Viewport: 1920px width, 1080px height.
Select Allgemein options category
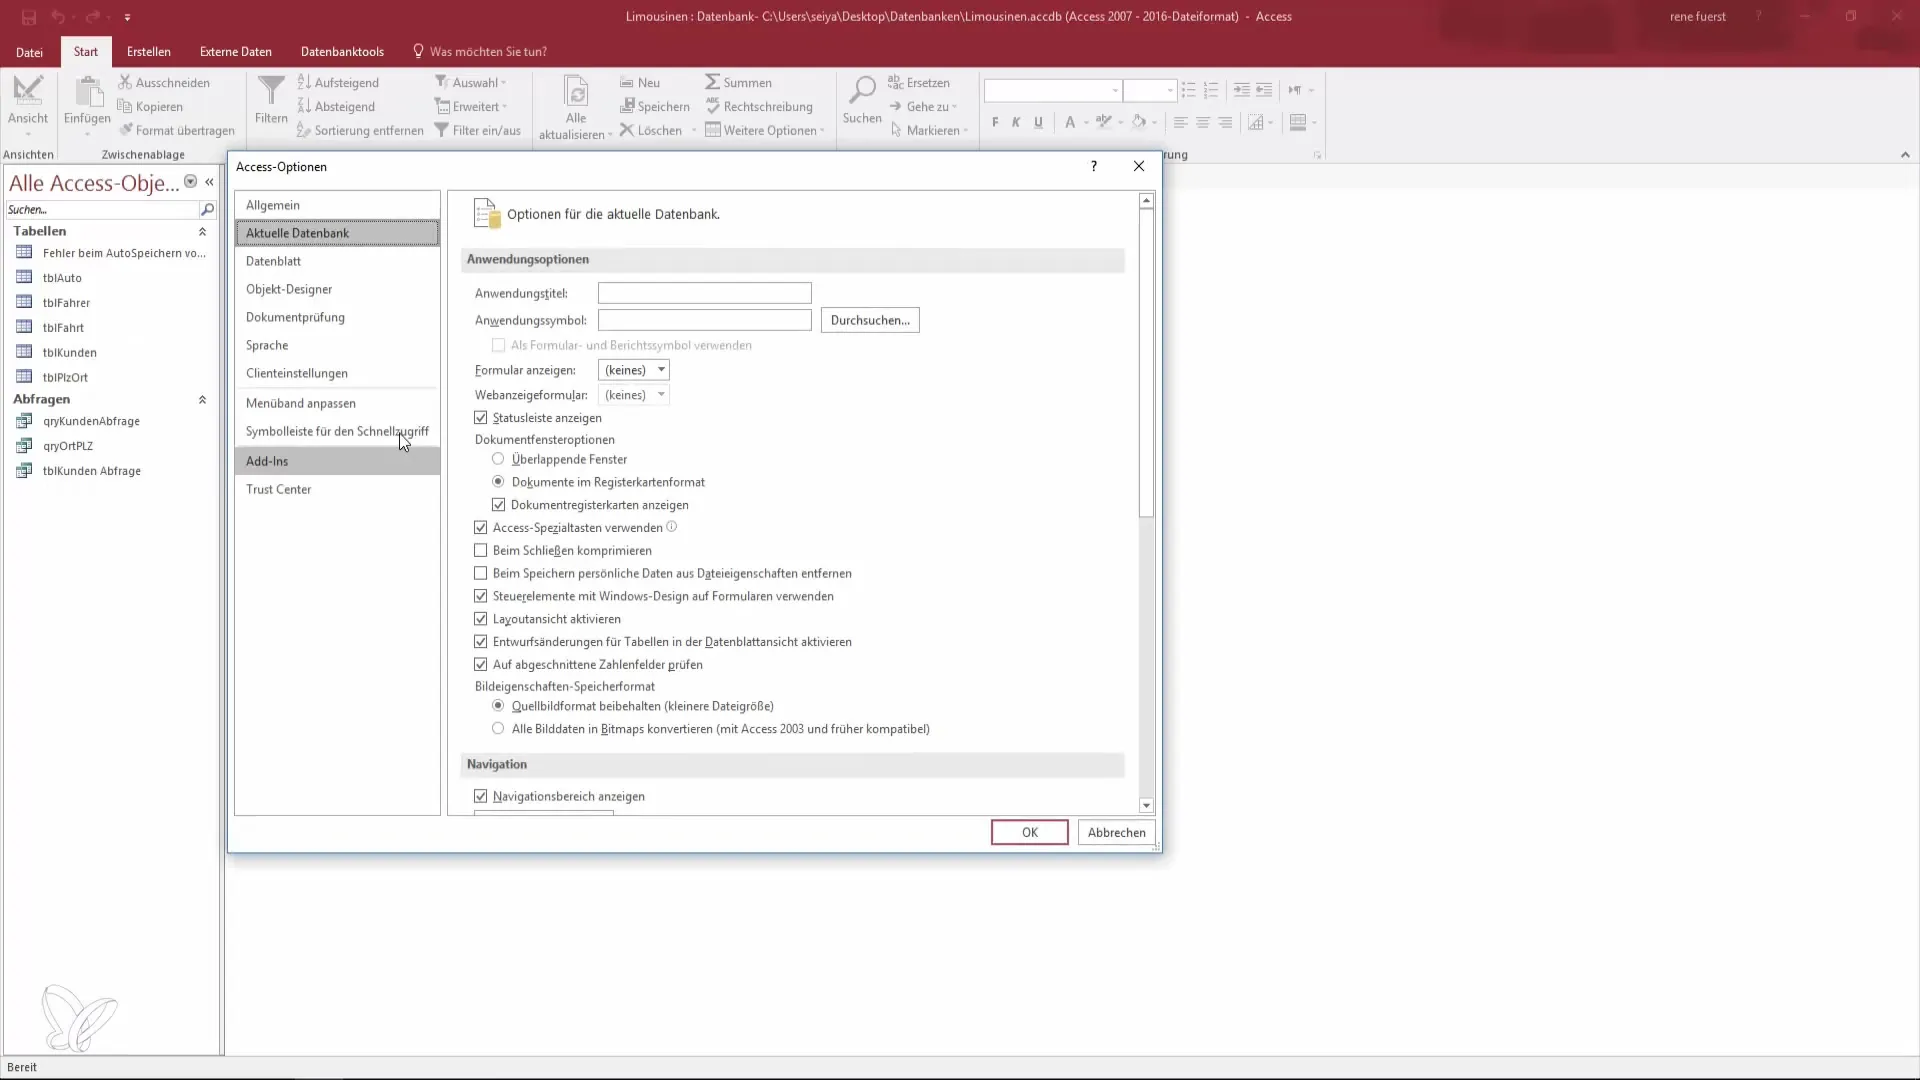tap(337, 205)
